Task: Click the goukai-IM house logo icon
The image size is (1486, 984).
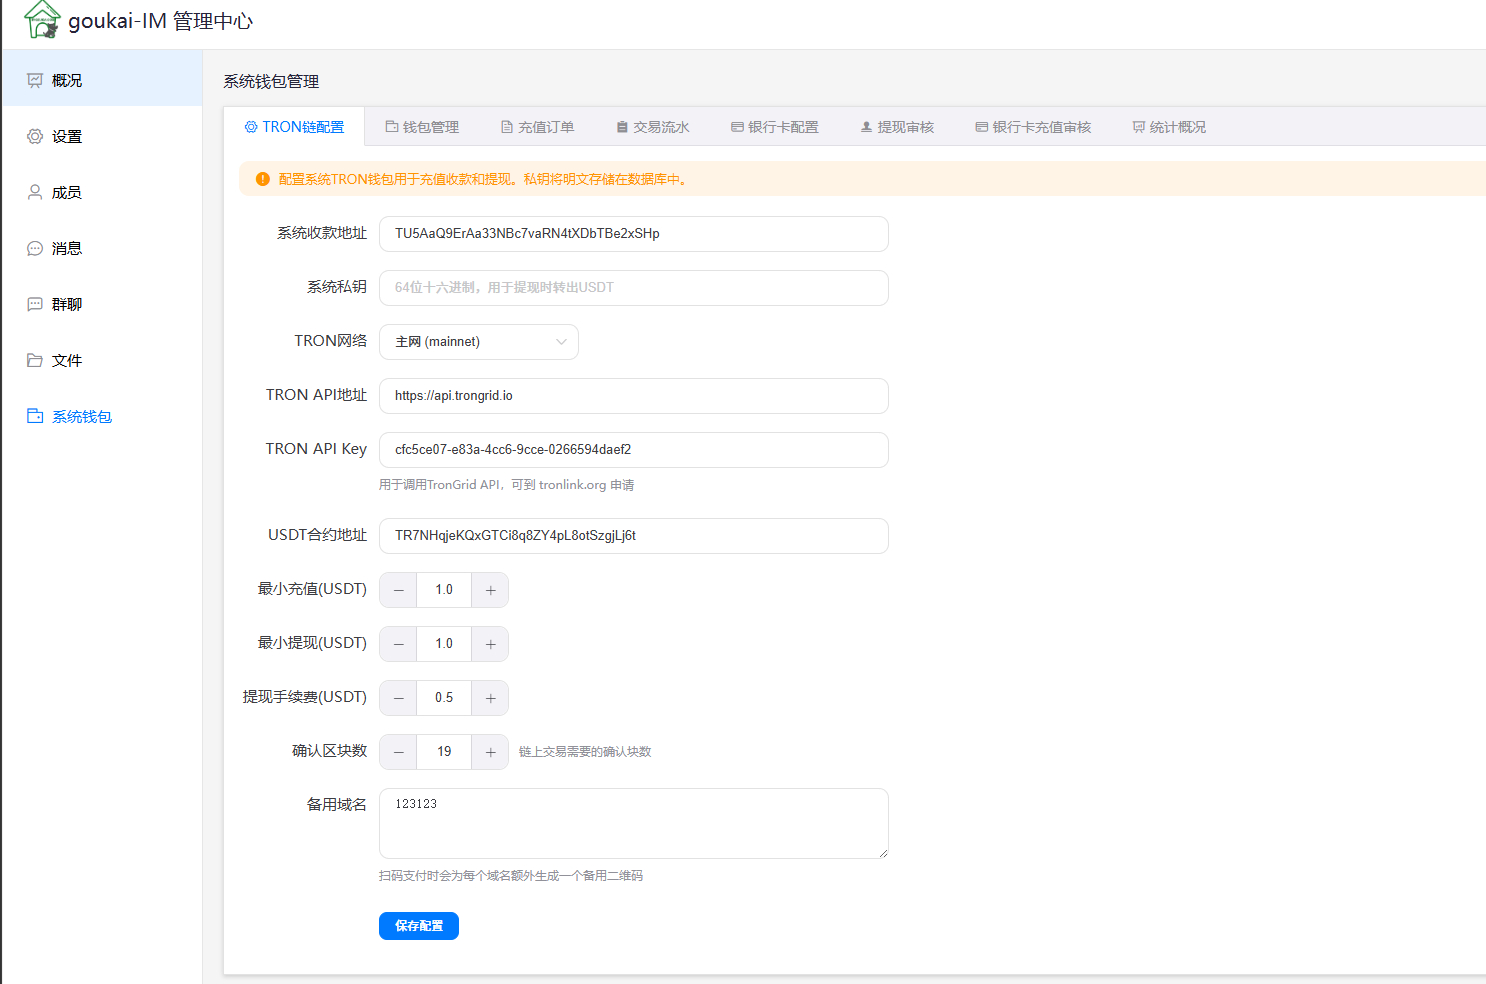Action: coord(42,19)
